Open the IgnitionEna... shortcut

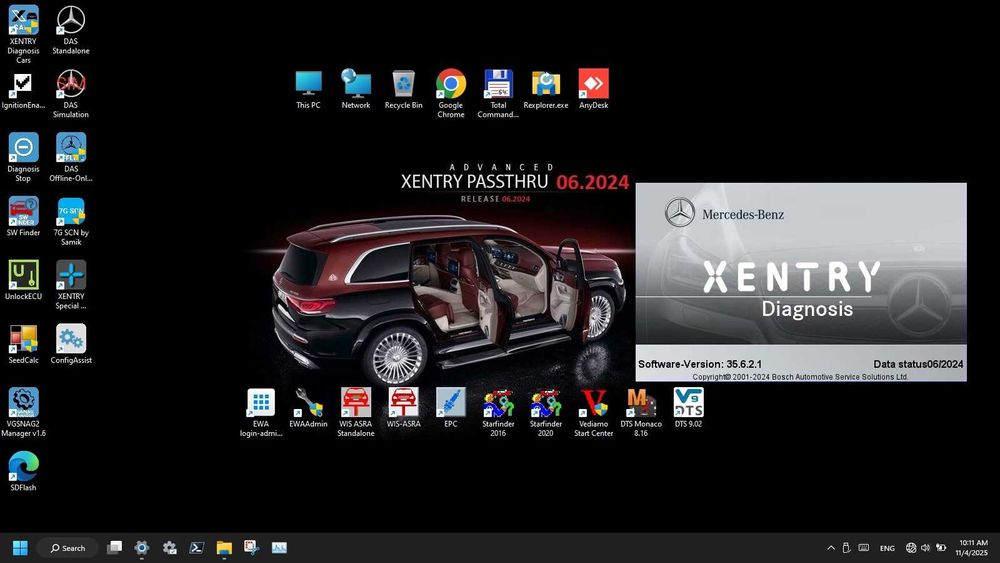tap(23, 90)
